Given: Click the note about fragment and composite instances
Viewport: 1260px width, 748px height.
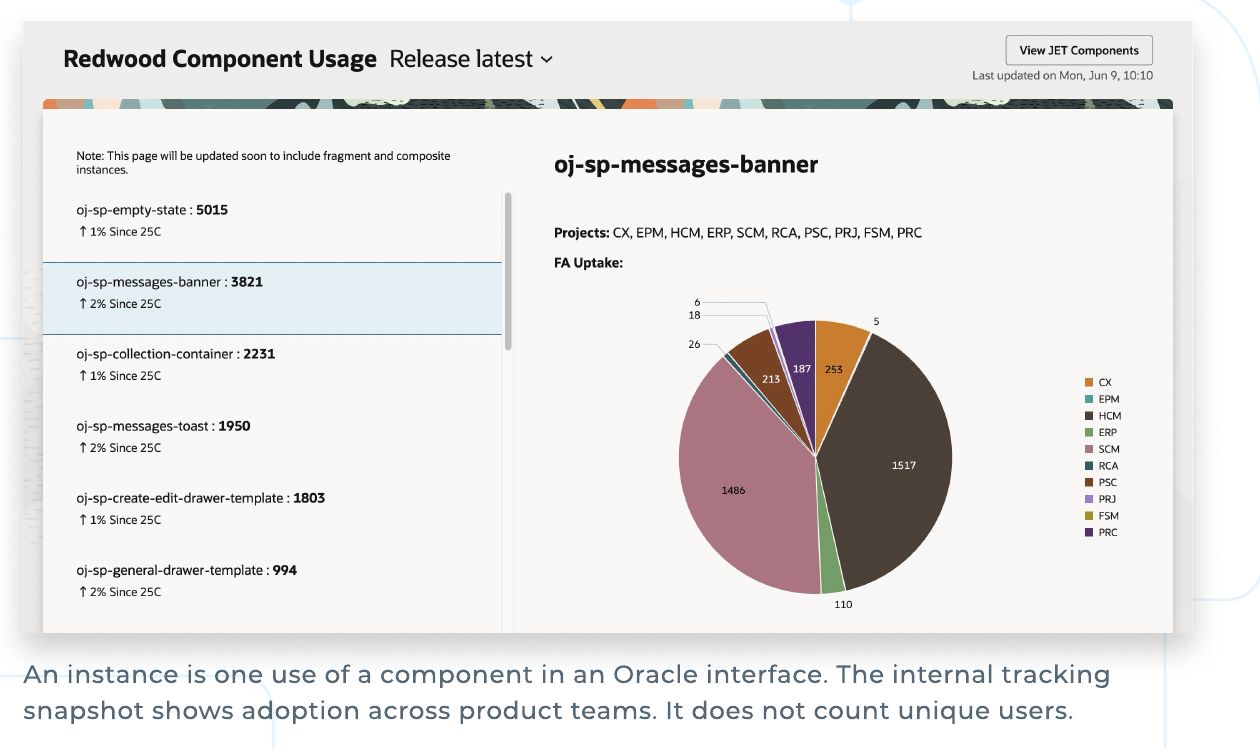Looking at the screenshot, I should click(264, 163).
